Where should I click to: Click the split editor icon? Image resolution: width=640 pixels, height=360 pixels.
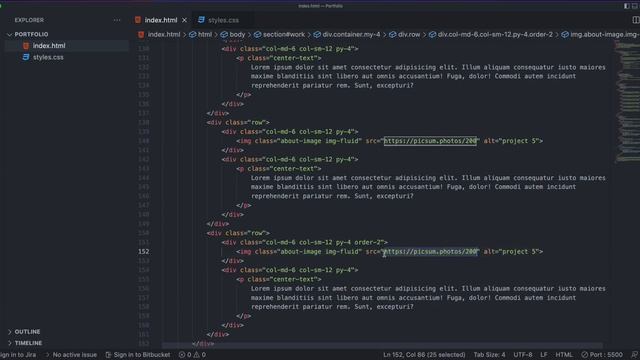pos(636,20)
